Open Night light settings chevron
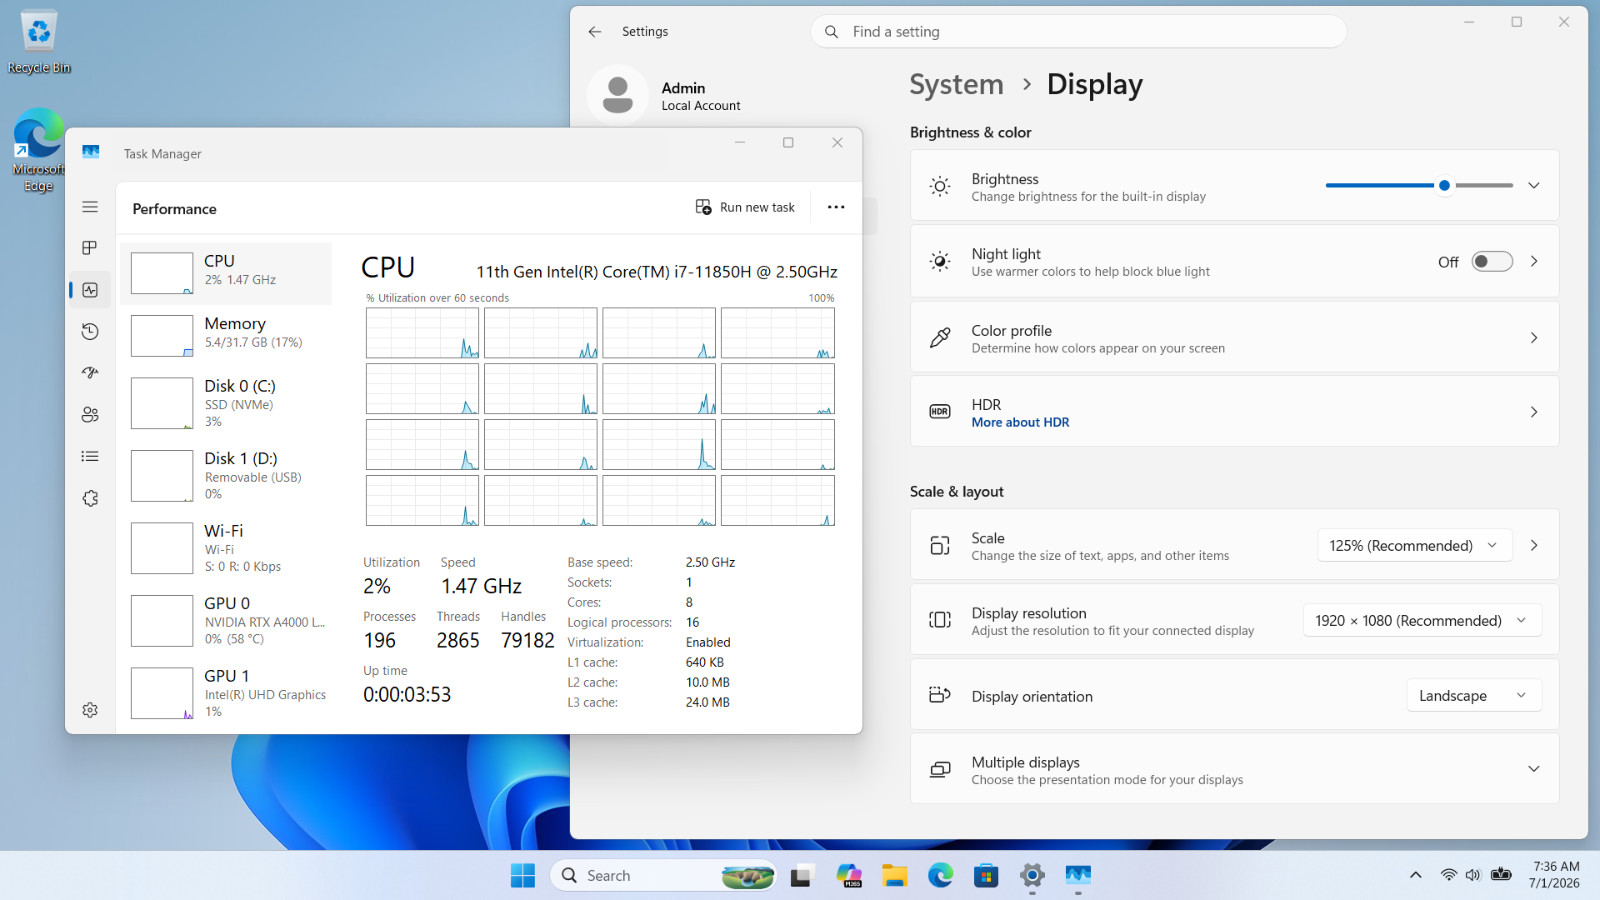 (x=1534, y=262)
